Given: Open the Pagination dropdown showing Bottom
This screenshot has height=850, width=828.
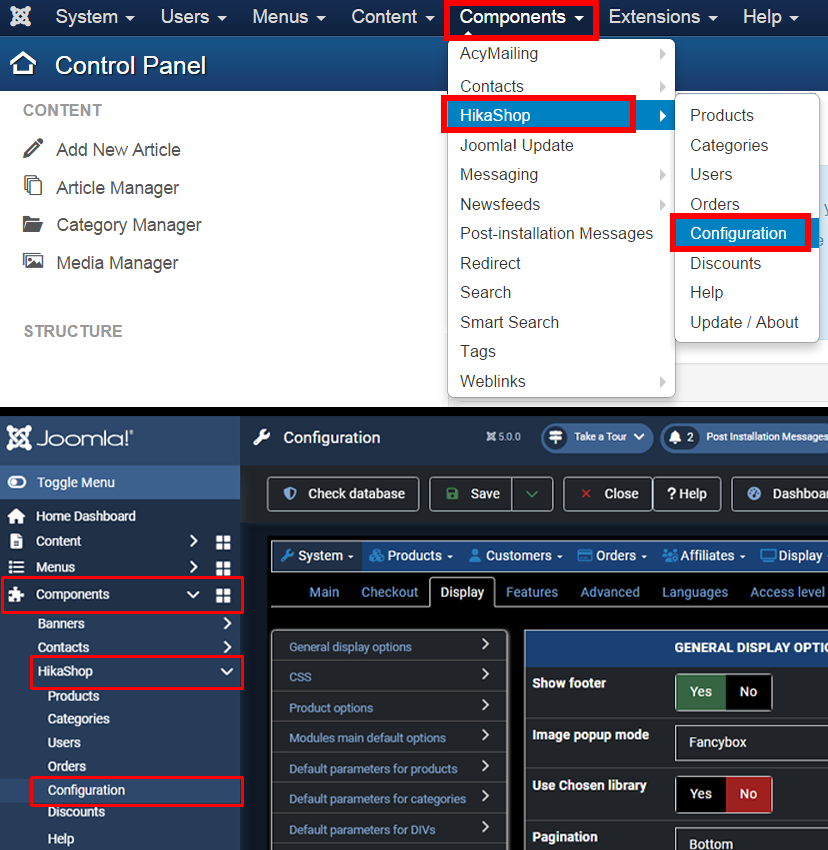Looking at the screenshot, I should coord(752,841).
